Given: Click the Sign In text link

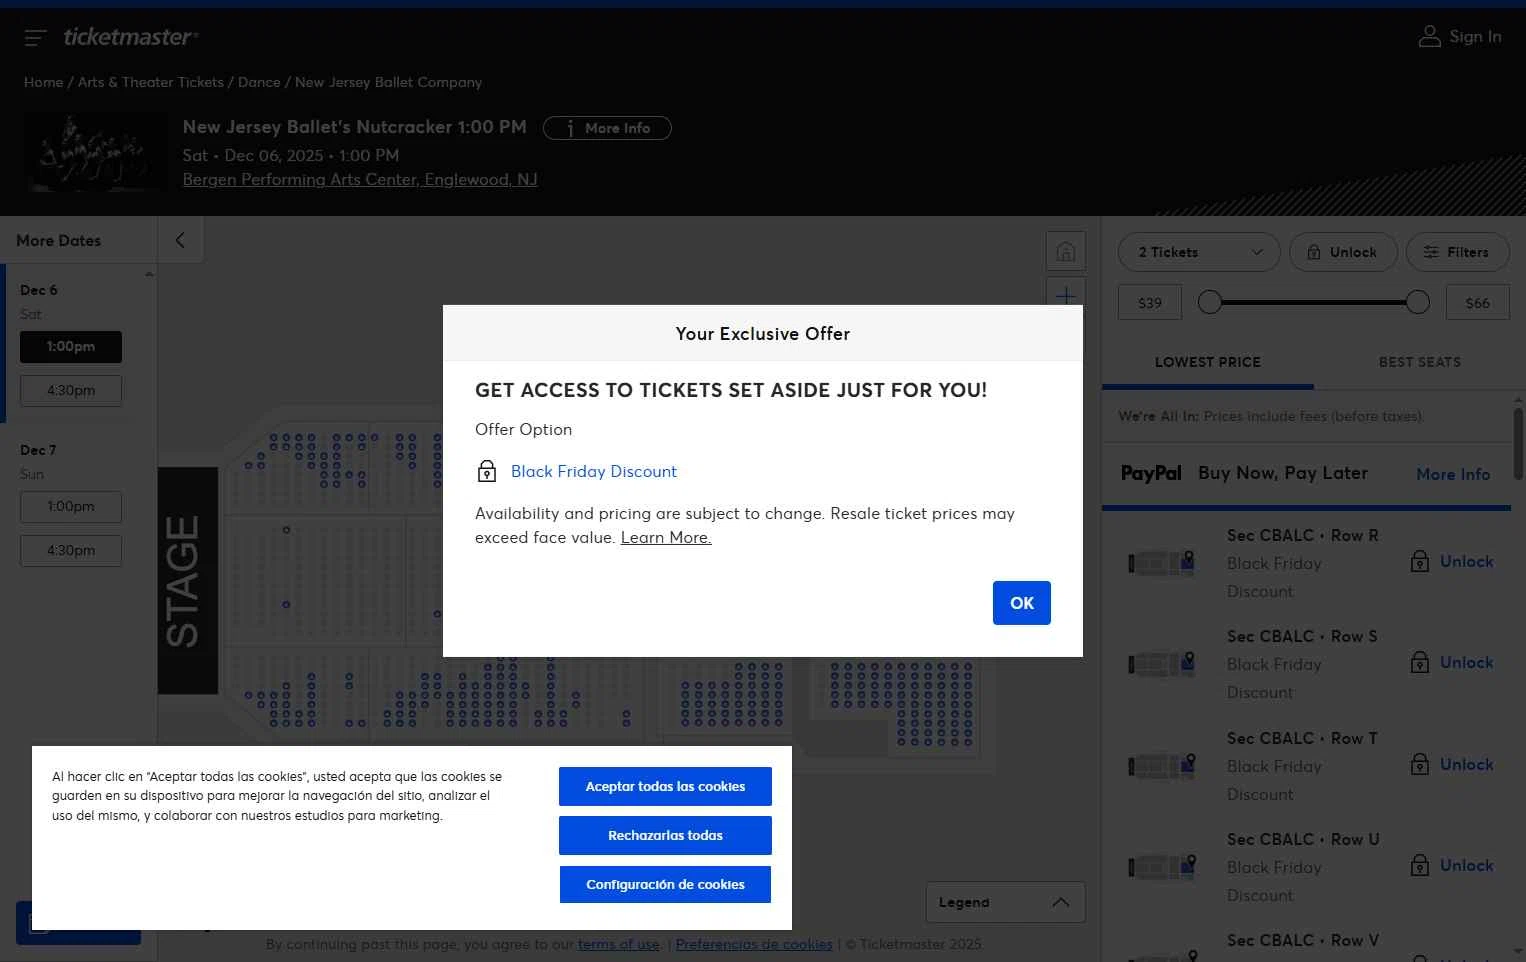Looking at the screenshot, I should tap(1475, 37).
